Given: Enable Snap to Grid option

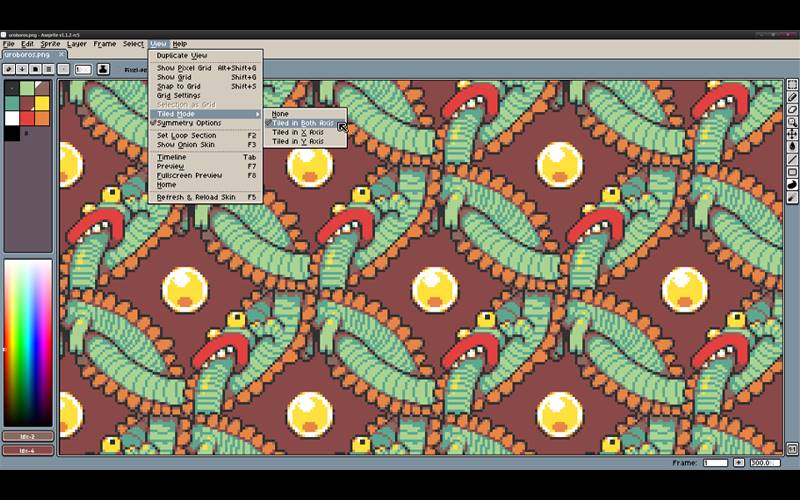Looking at the screenshot, I should coord(178,86).
